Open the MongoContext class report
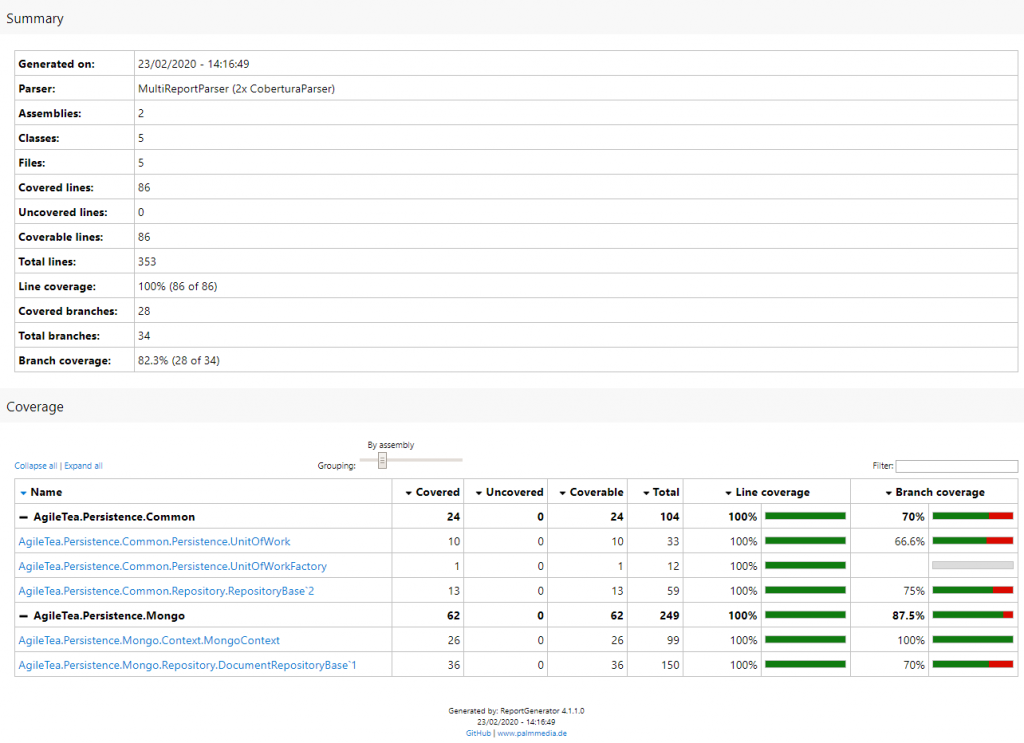Screen dimensions: 1024x743 click(149, 640)
